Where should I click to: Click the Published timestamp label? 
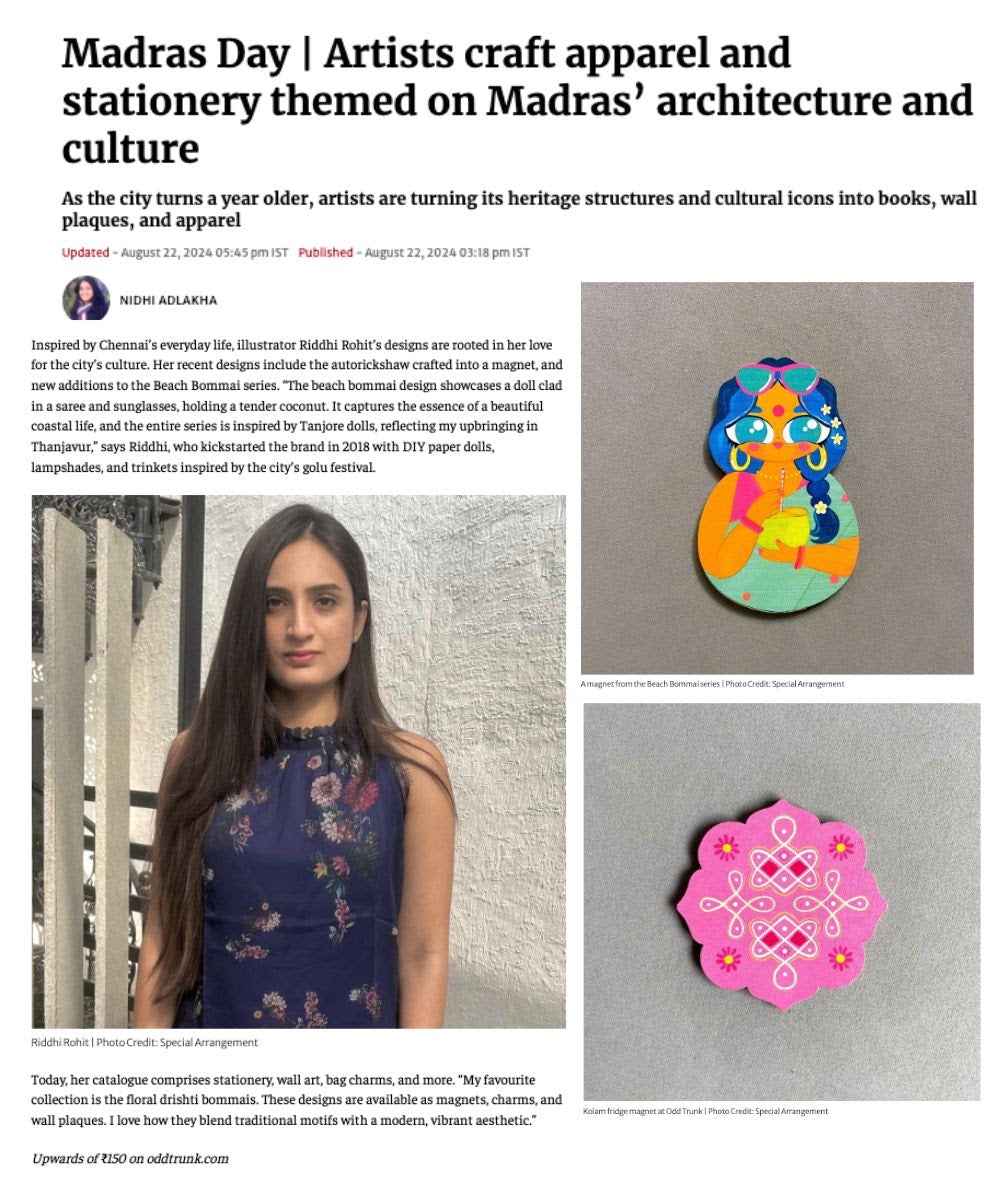[x=325, y=252]
